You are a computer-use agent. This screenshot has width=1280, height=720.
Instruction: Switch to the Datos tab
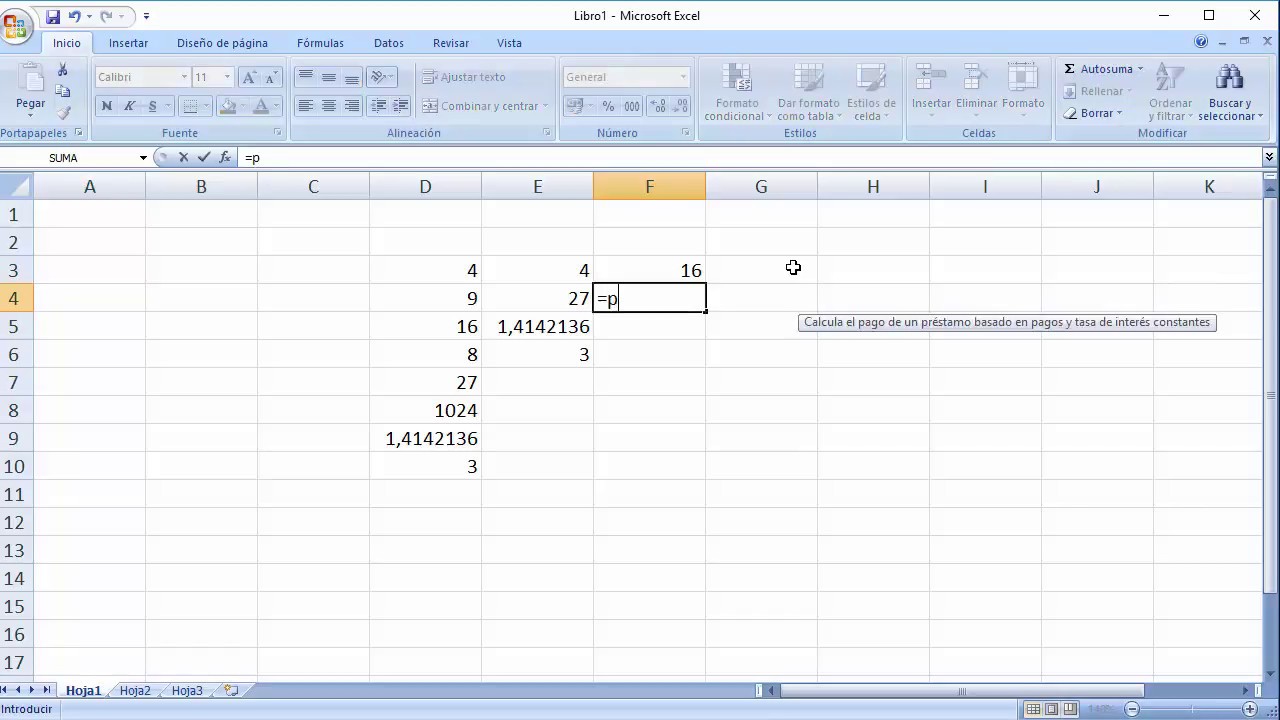389,43
